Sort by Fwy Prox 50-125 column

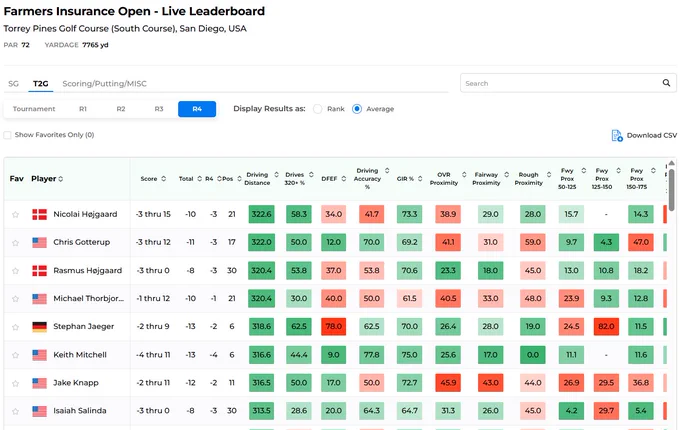pos(584,170)
